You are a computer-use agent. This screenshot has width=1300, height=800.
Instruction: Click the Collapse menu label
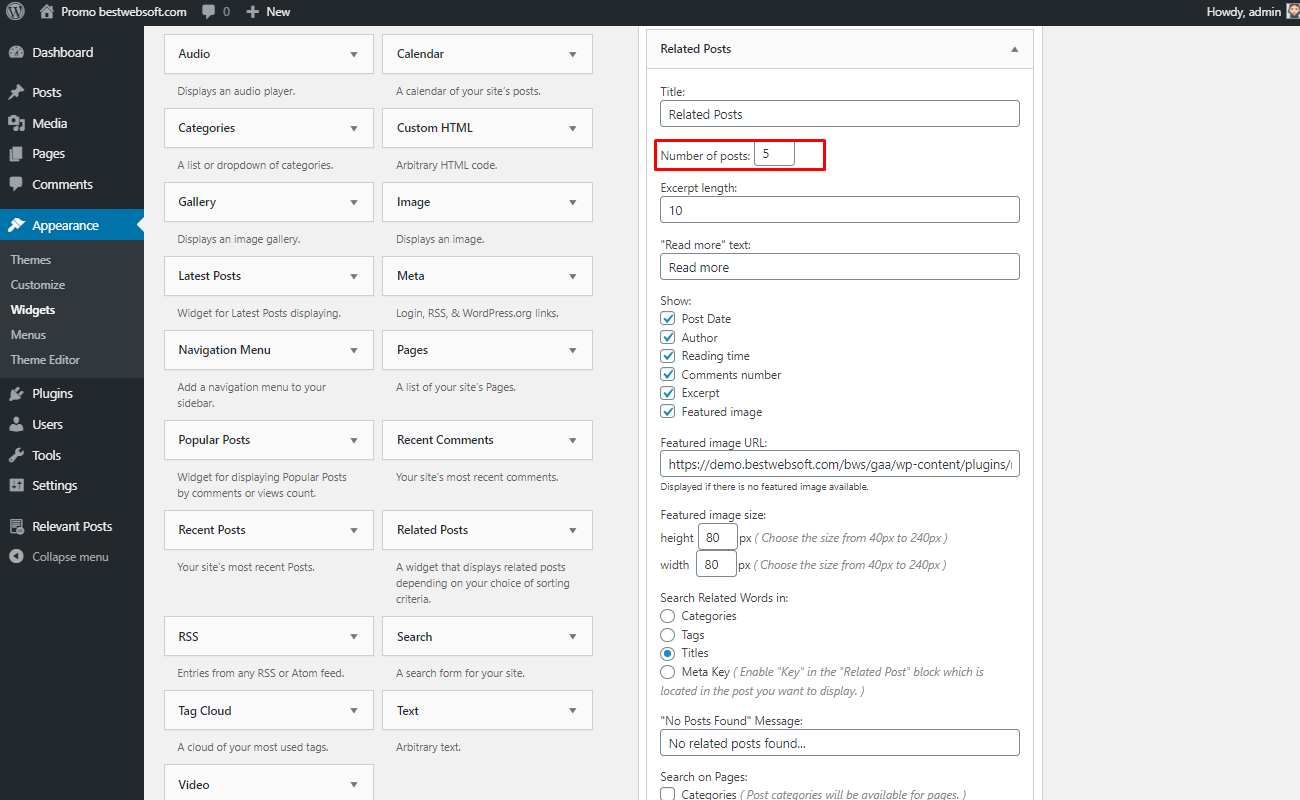70,557
